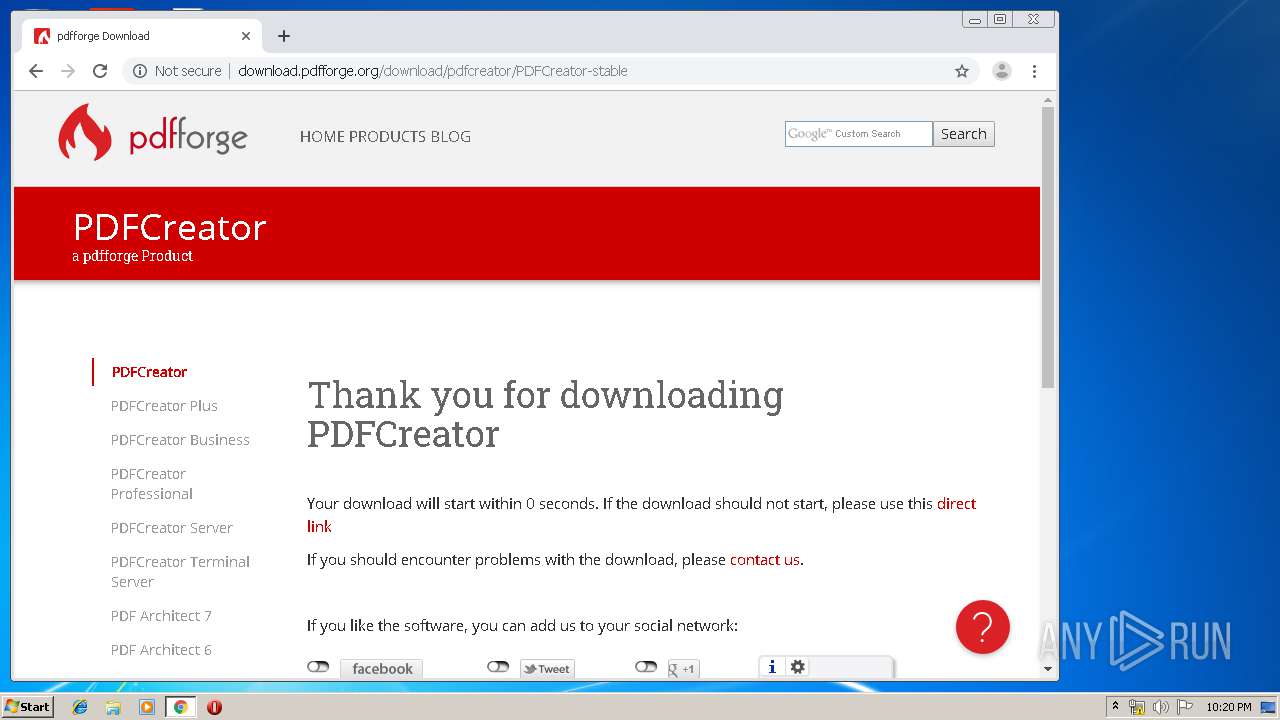Enable the Tweet share toggle
The height and width of the screenshot is (720, 1280).
point(498,667)
